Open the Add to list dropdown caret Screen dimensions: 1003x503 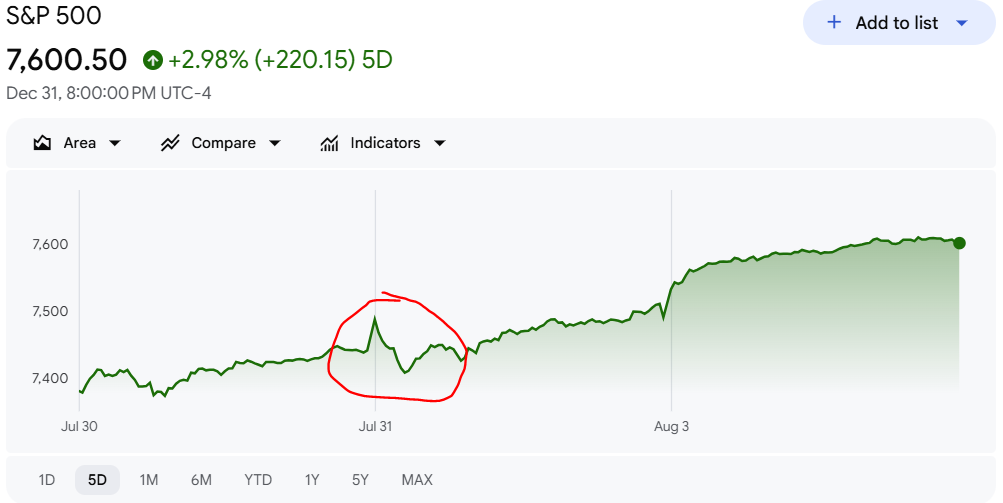[x=961, y=23]
